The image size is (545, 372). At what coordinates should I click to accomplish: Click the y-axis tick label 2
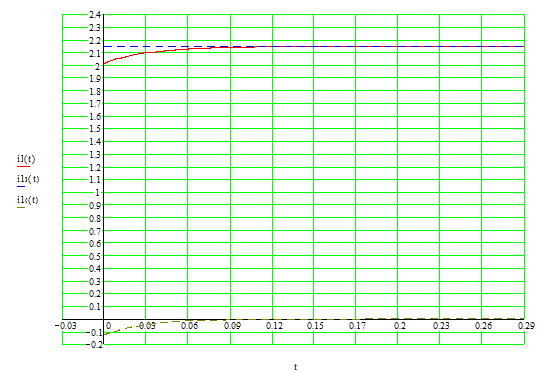click(97, 66)
